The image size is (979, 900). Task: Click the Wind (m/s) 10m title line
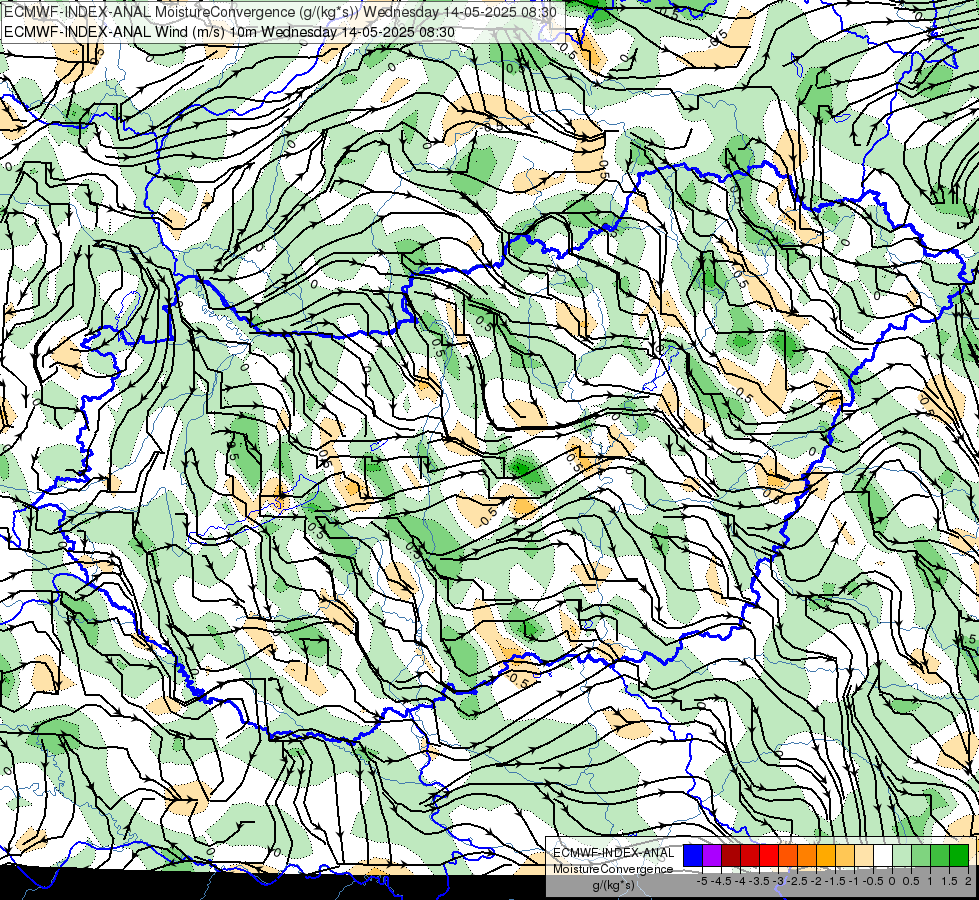click(229, 32)
